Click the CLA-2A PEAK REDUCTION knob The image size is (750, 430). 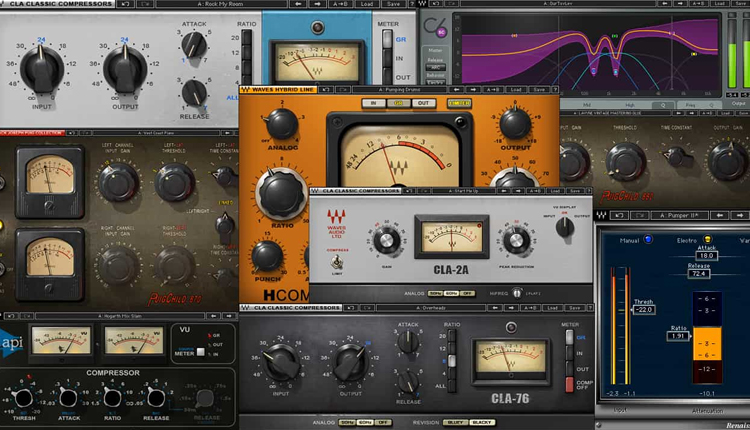pyautogui.click(x=517, y=239)
